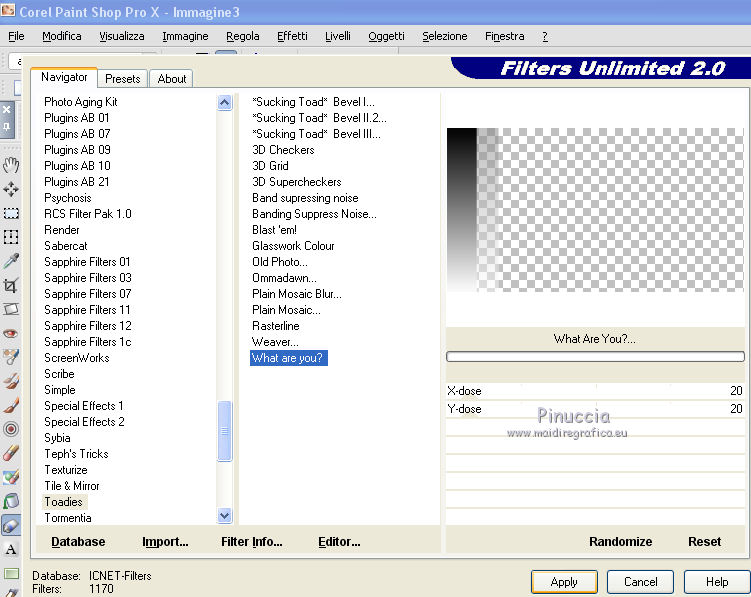
Task: Select the rectangular Selection tool
Action: 11,213
